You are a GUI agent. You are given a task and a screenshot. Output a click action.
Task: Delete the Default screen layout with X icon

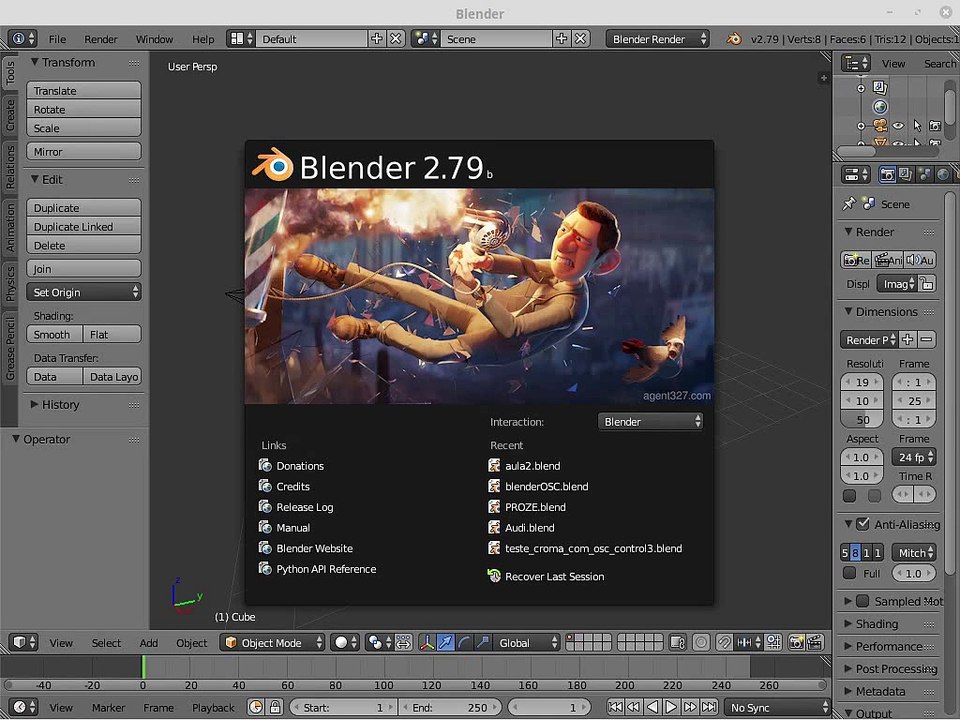[396, 39]
